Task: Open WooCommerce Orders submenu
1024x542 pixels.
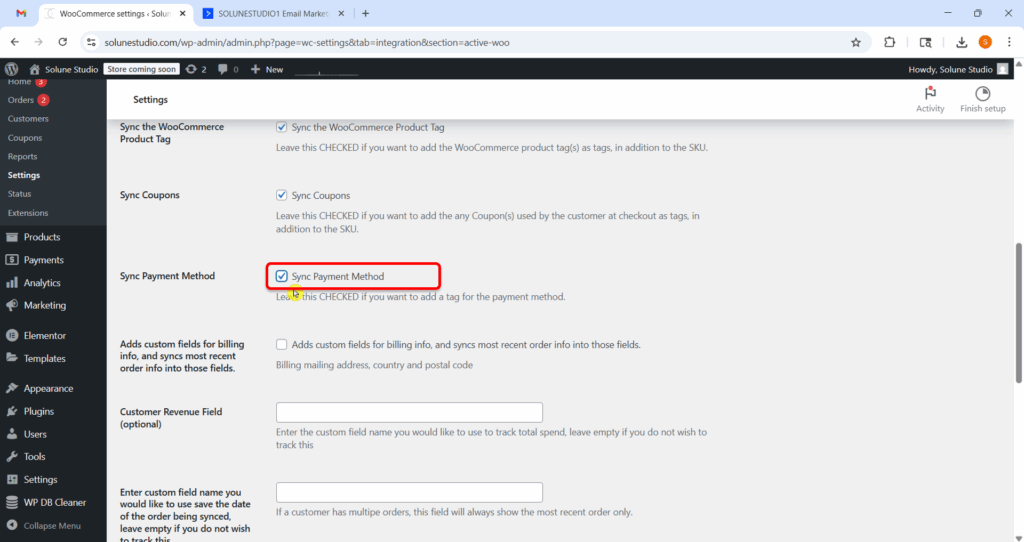Action: pos(20,100)
